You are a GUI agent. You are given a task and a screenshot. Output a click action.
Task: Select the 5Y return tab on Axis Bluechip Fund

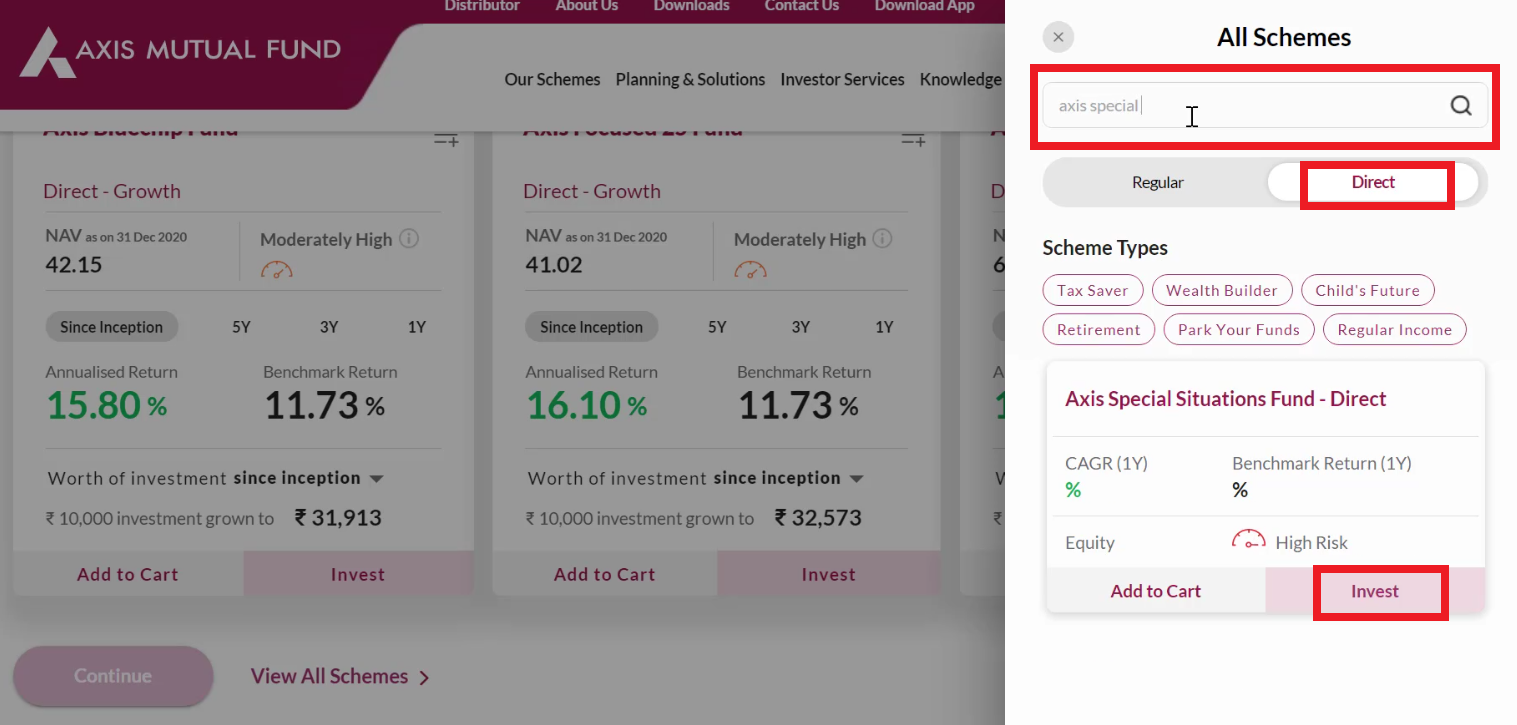241,326
